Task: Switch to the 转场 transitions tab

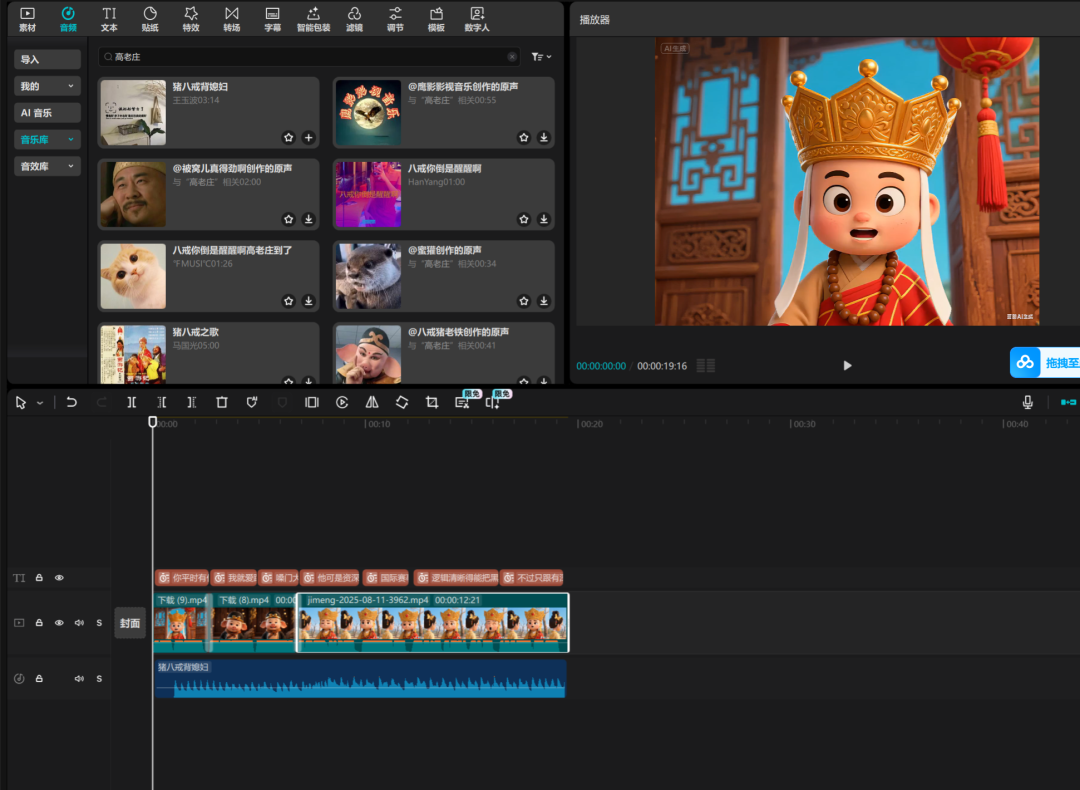Action: pos(231,19)
